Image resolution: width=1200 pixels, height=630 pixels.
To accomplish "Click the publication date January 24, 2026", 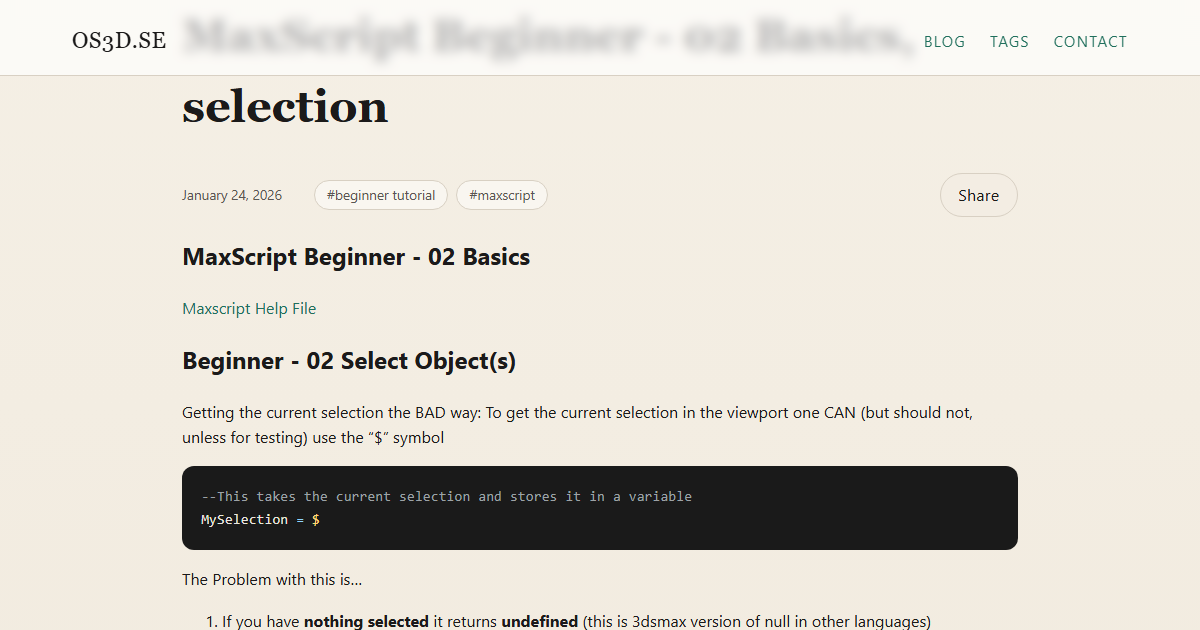I will coord(232,195).
